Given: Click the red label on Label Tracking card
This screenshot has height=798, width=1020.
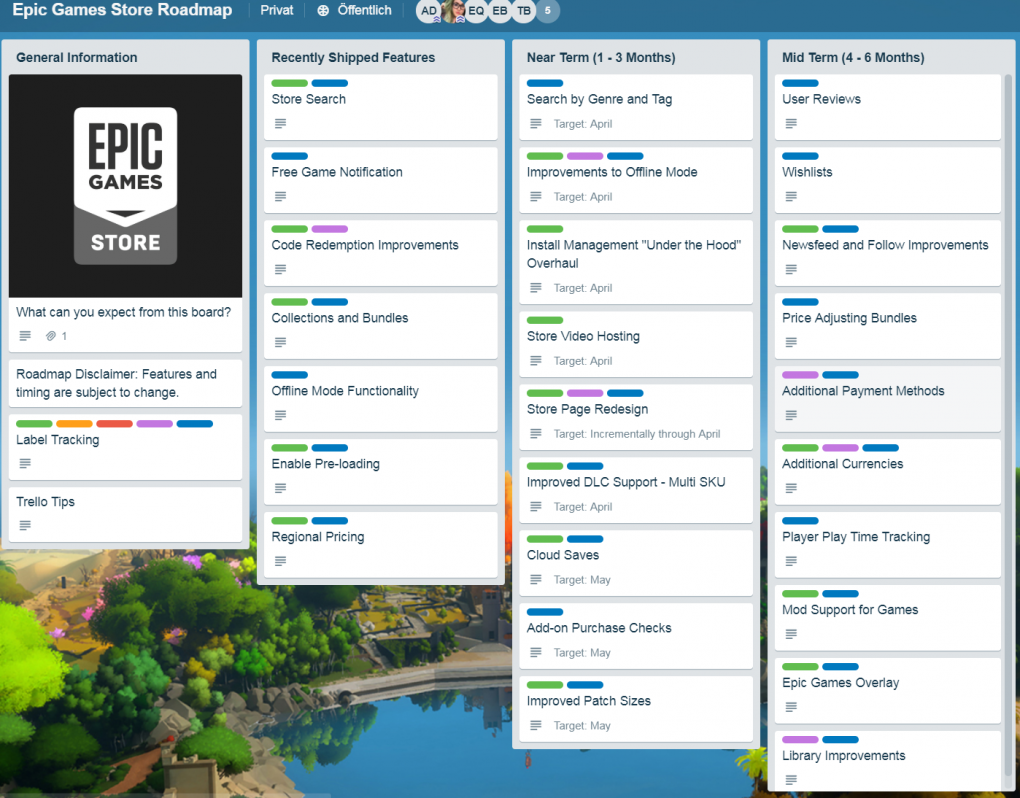Looking at the screenshot, I should 114,423.
